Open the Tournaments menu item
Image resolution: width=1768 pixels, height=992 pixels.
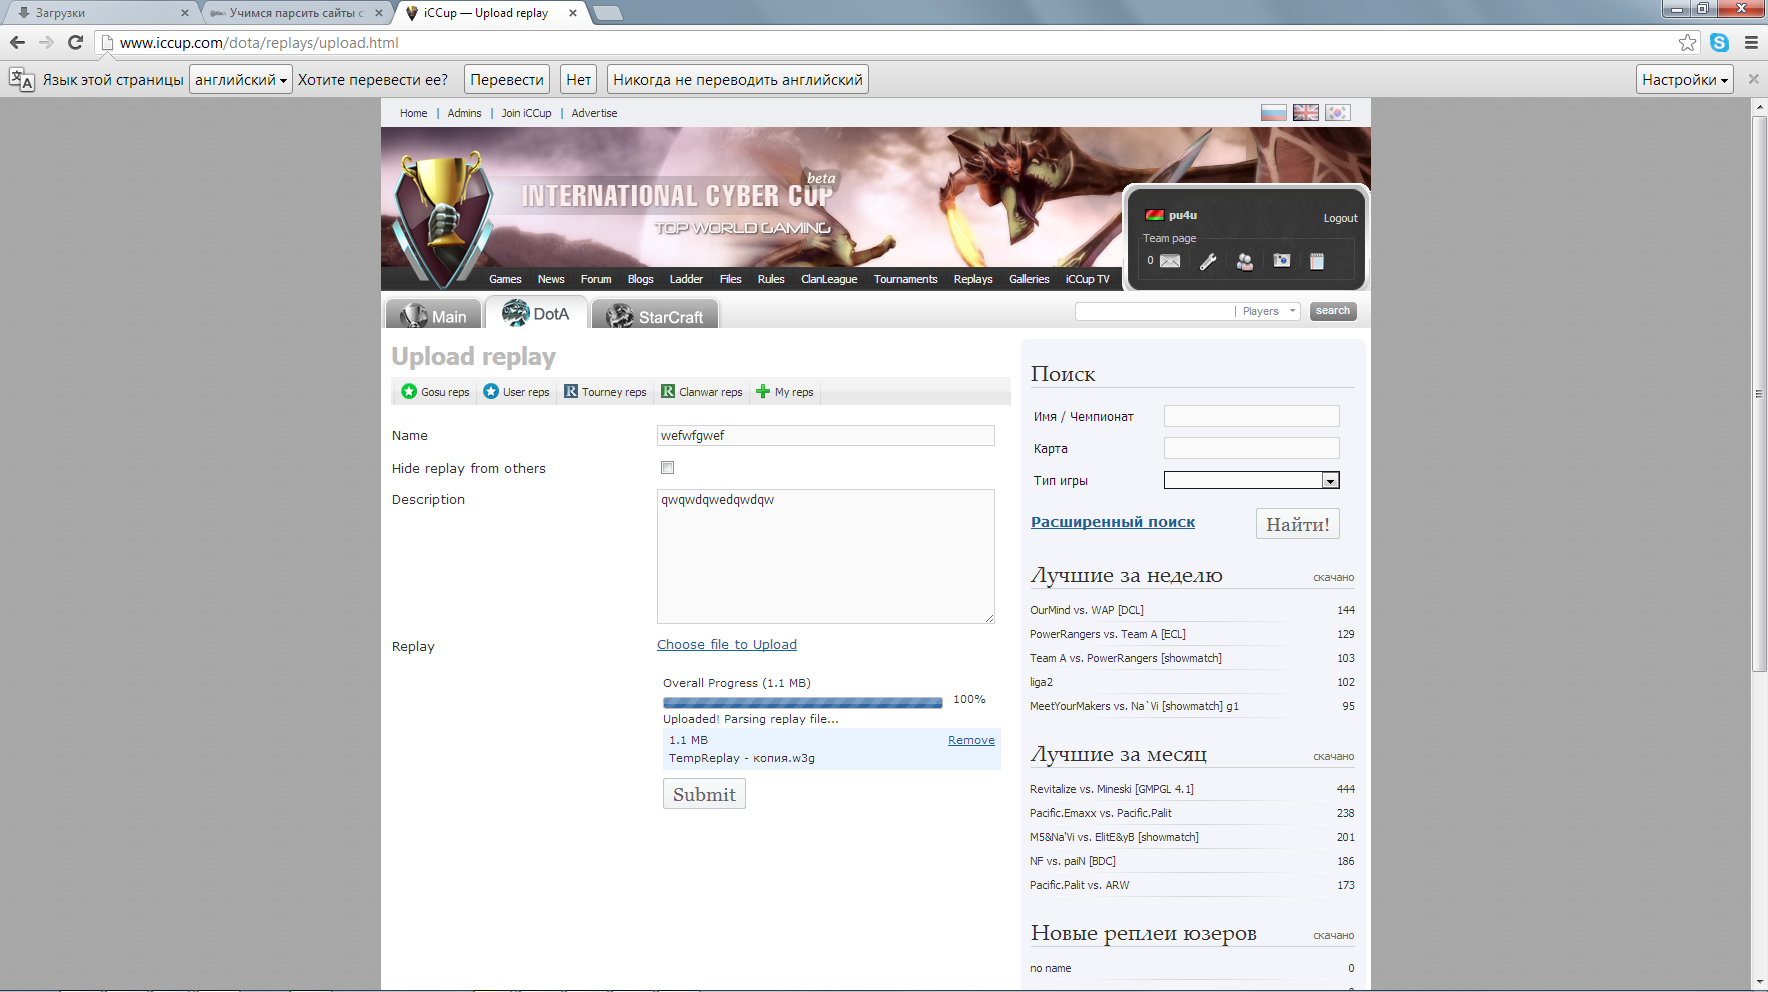[905, 279]
